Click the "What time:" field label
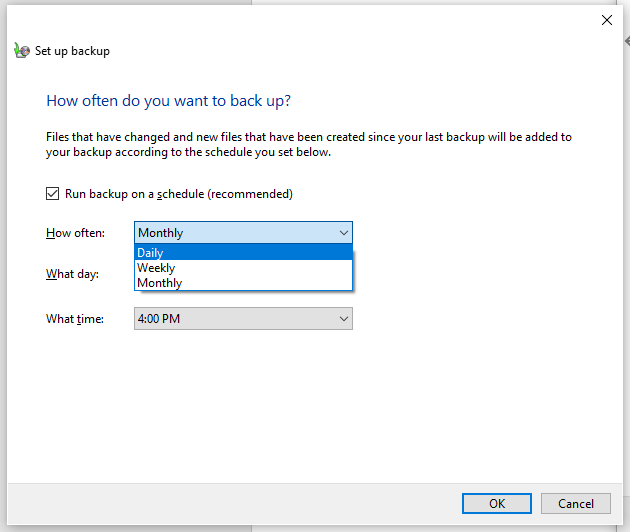 pos(74,319)
